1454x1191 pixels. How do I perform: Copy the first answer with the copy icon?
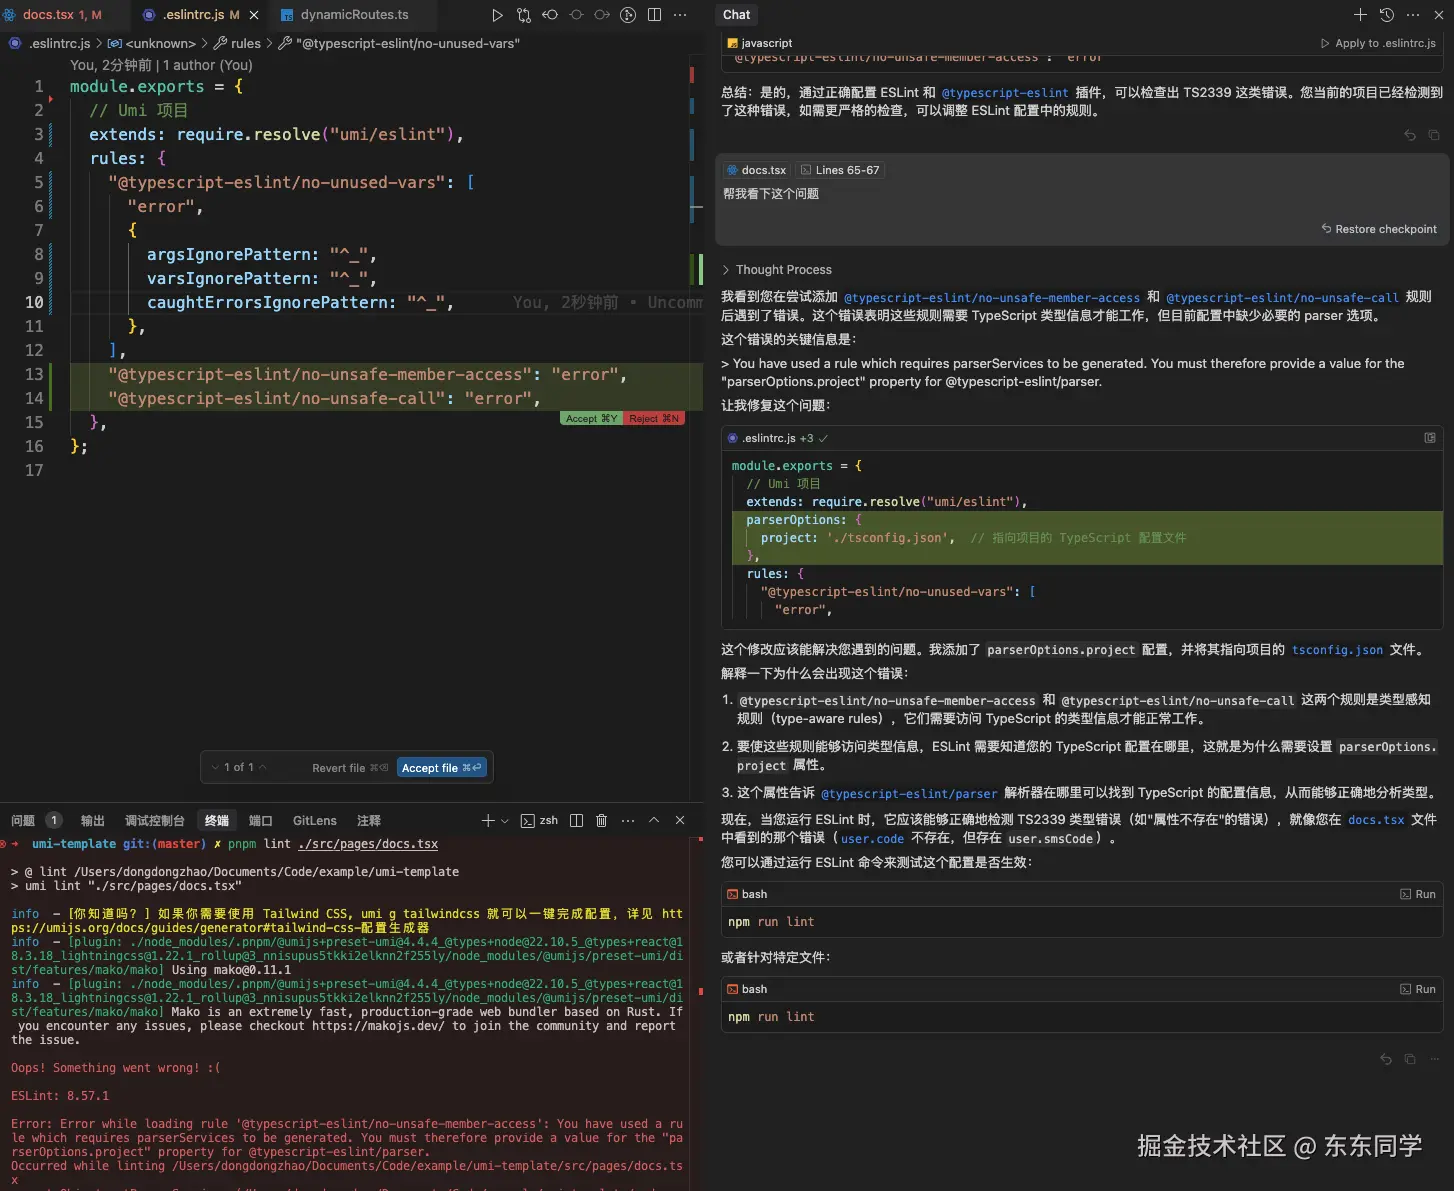tap(1434, 135)
